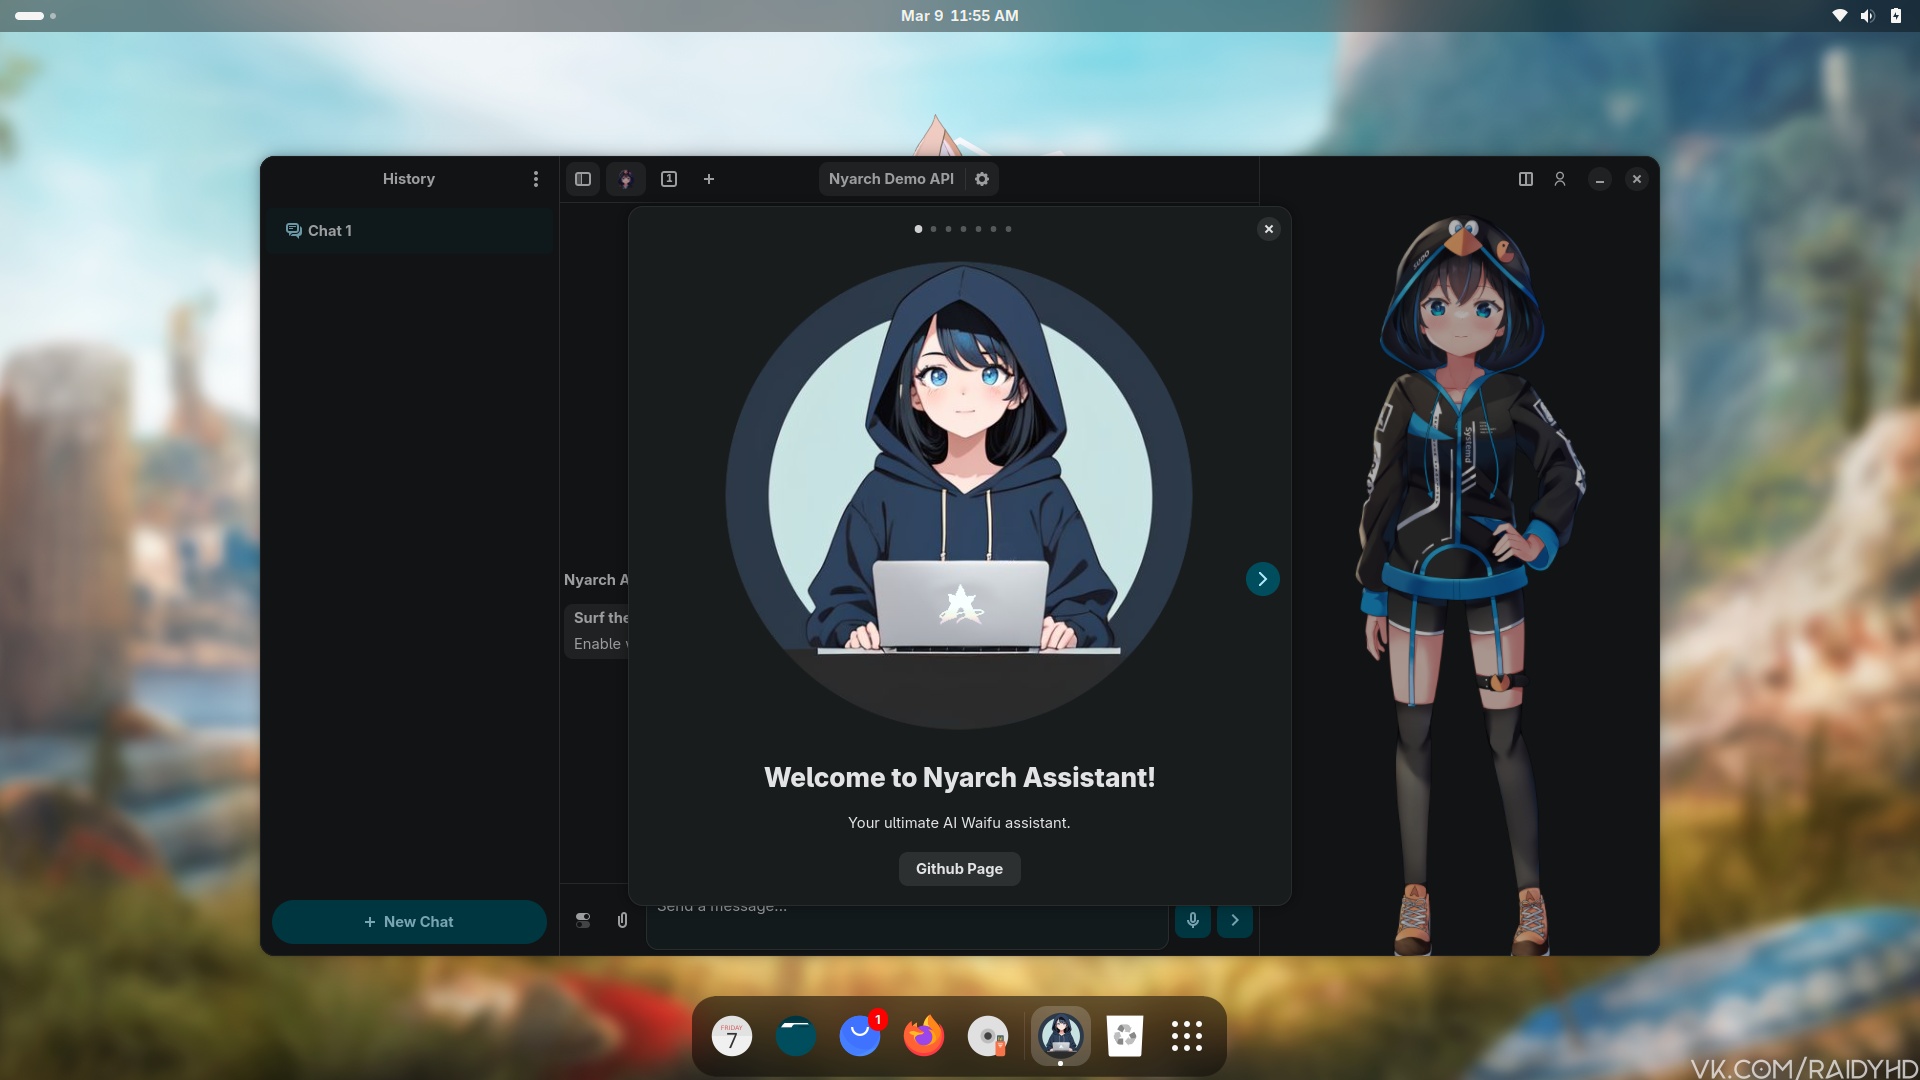Viewport: 1920px width, 1080px height.
Task: Jump to last welcome page dot
Action: click(x=1008, y=229)
